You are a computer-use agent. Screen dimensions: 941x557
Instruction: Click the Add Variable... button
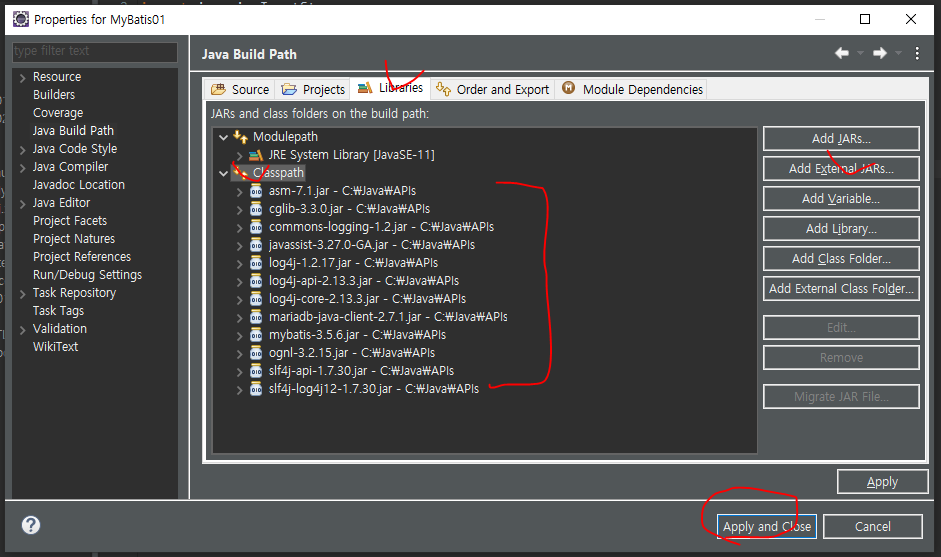(841, 199)
